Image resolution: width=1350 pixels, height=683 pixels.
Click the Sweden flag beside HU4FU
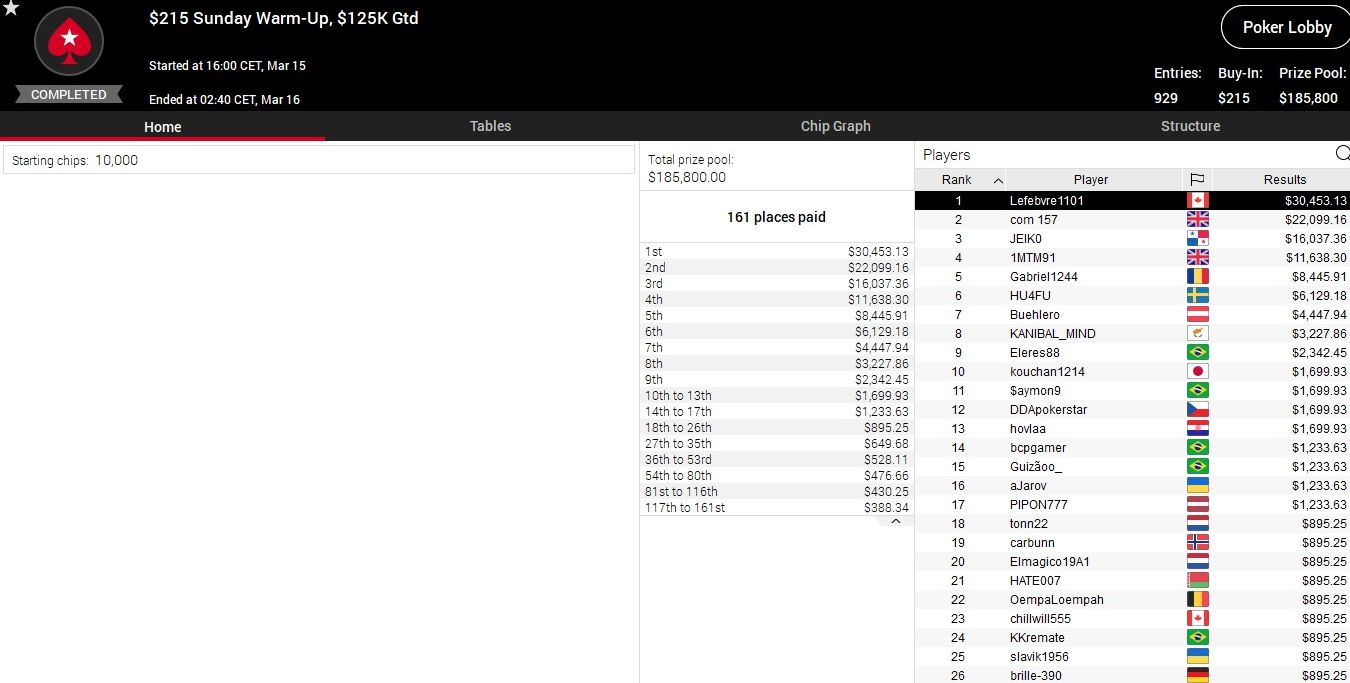[x=1197, y=296]
